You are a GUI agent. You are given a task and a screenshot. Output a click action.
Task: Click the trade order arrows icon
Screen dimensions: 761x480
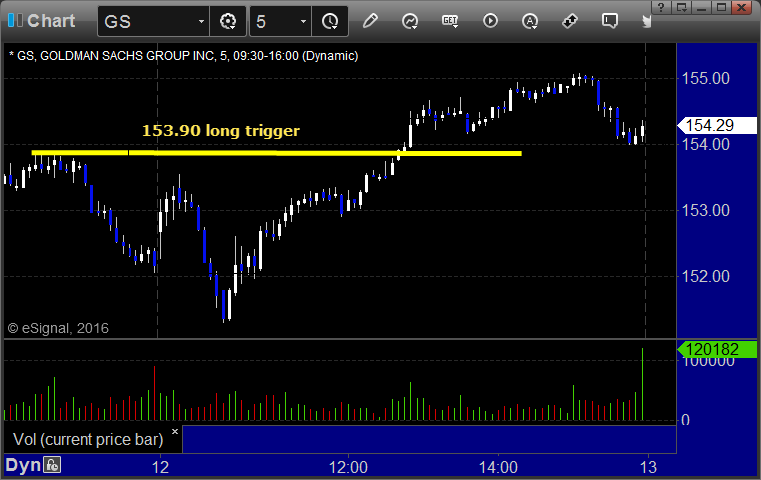pos(570,21)
